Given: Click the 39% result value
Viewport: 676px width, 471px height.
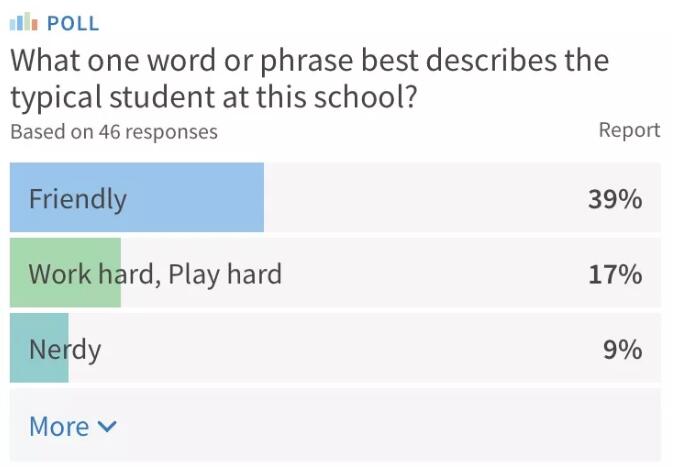Looking at the screenshot, I should coord(614,199).
